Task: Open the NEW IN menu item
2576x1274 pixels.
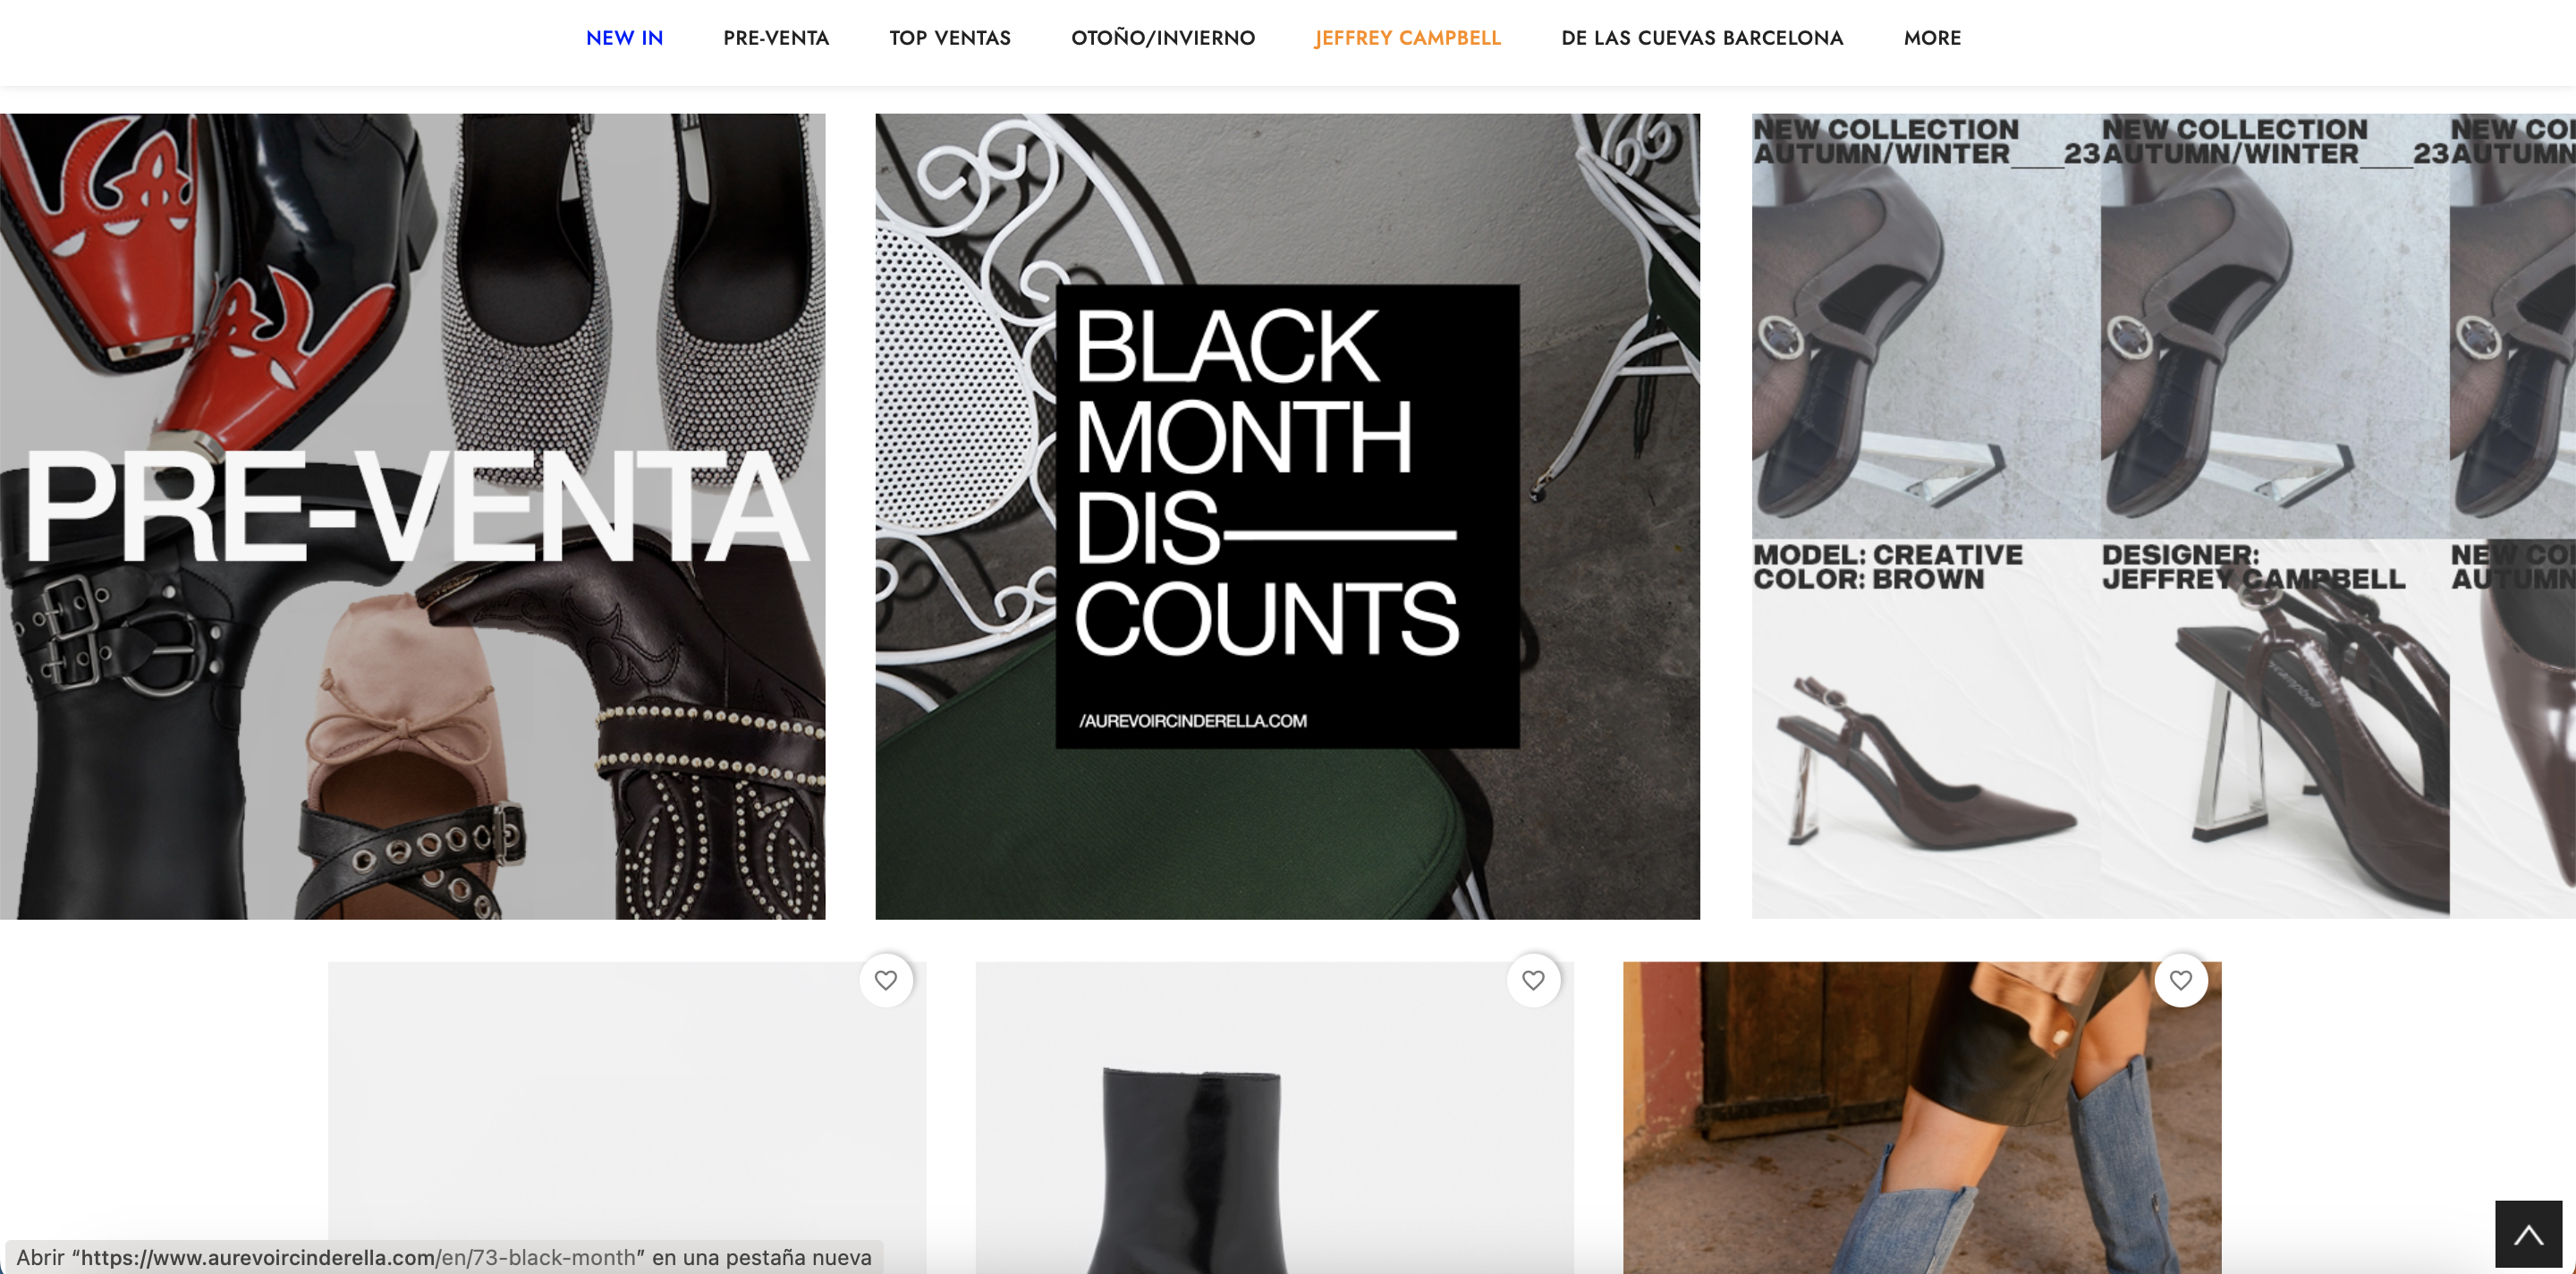Action: point(624,38)
